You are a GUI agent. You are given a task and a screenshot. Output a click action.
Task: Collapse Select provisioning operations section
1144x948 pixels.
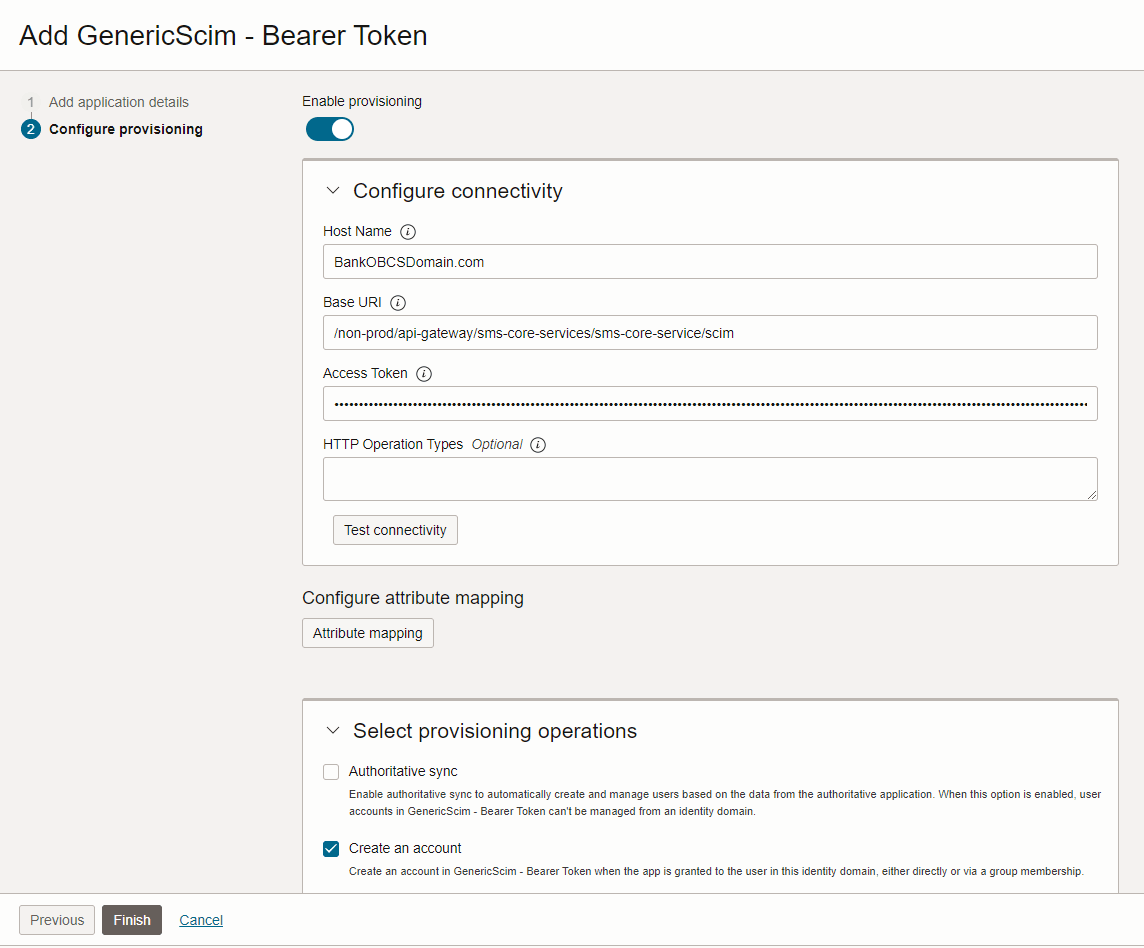tap(333, 731)
